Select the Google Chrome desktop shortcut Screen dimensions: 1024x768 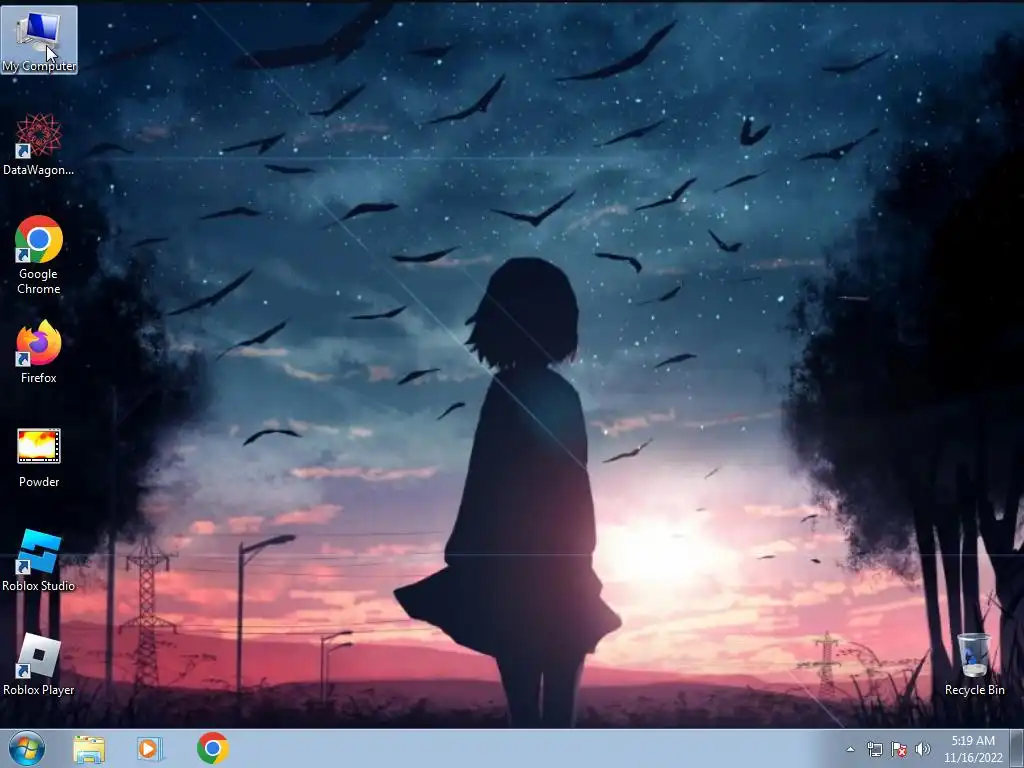(x=39, y=255)
